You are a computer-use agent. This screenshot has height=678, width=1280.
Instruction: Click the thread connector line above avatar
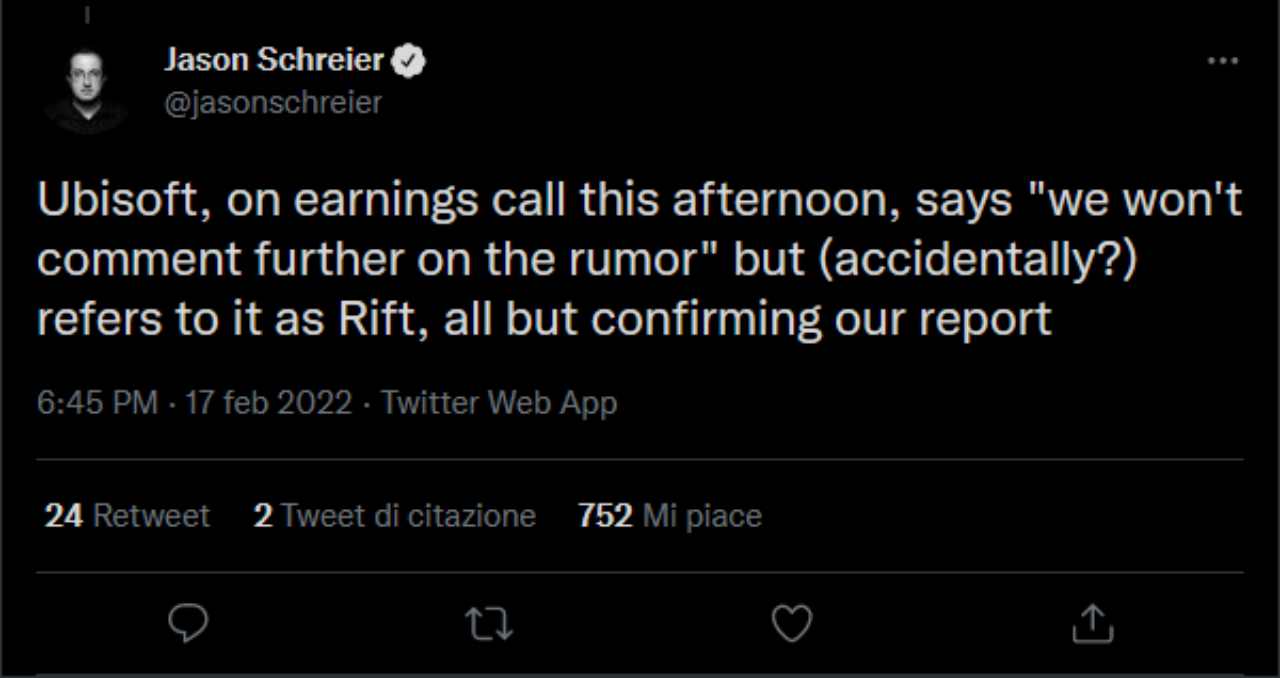[86, 14]
